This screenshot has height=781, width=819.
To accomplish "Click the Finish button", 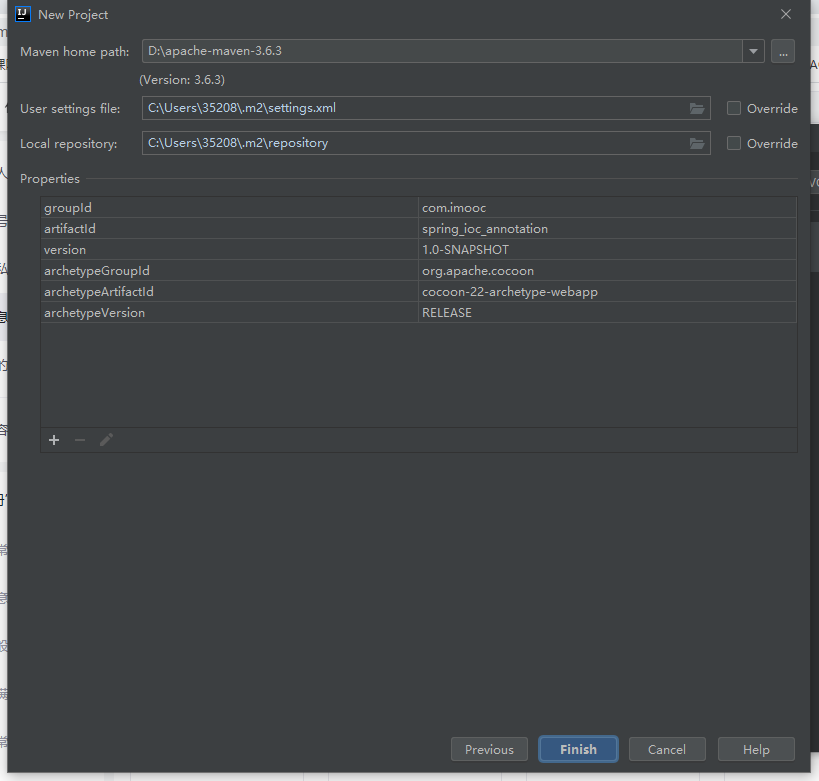I will click(x=578, y=749).
